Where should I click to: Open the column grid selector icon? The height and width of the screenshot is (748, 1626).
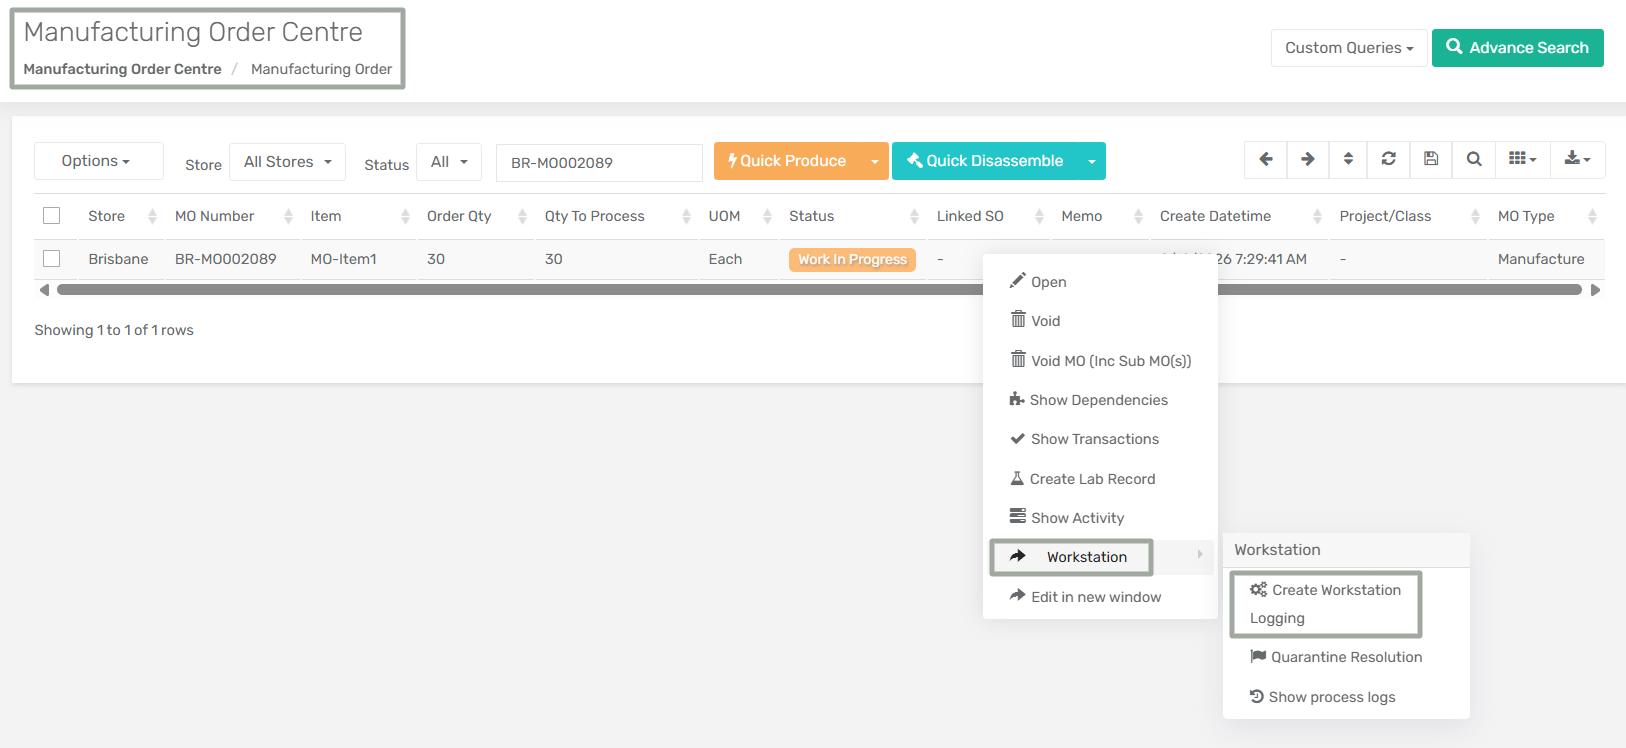[1522, 159]
